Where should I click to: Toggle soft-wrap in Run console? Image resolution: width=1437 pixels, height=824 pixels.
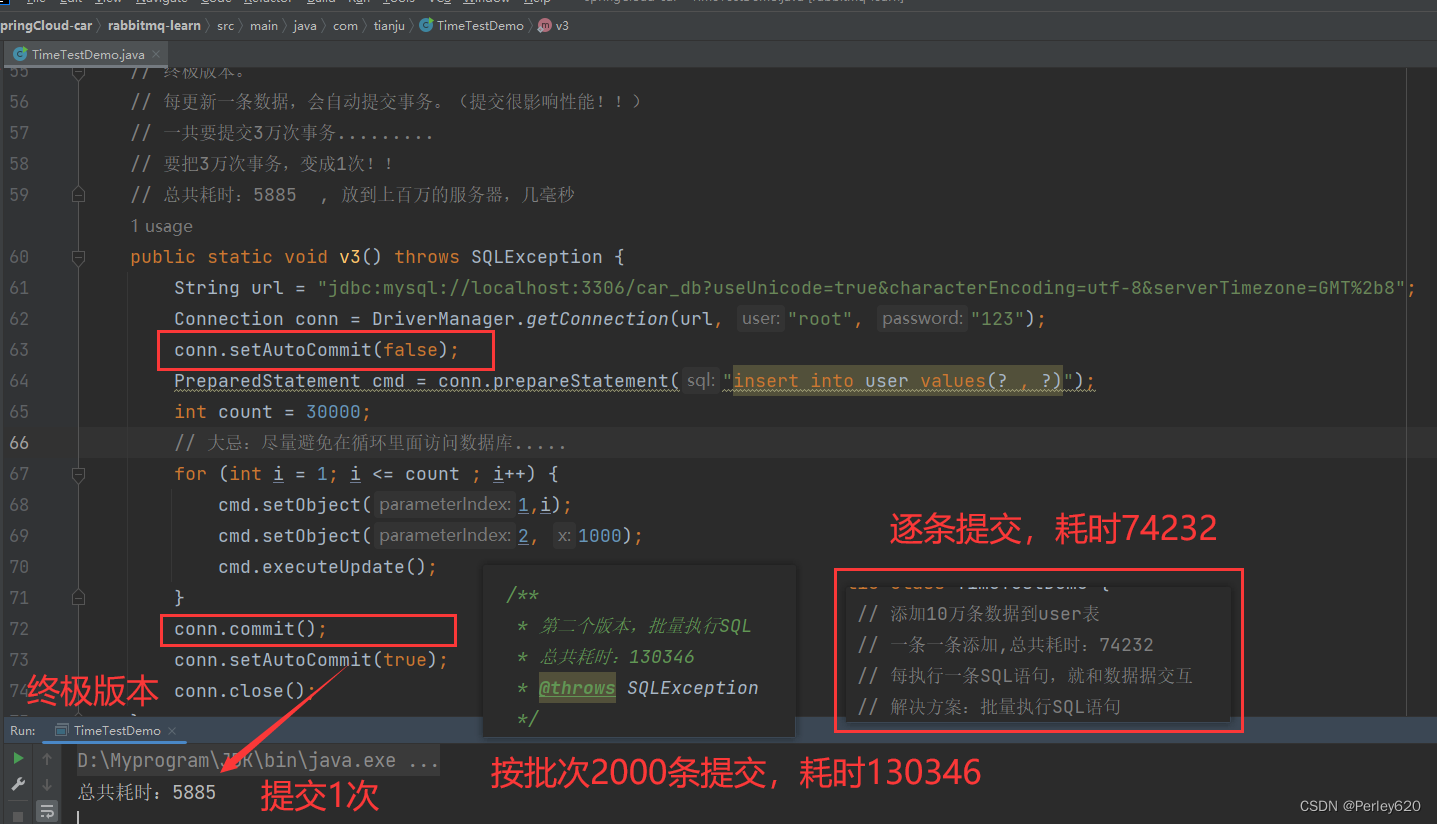pos(47,812)
